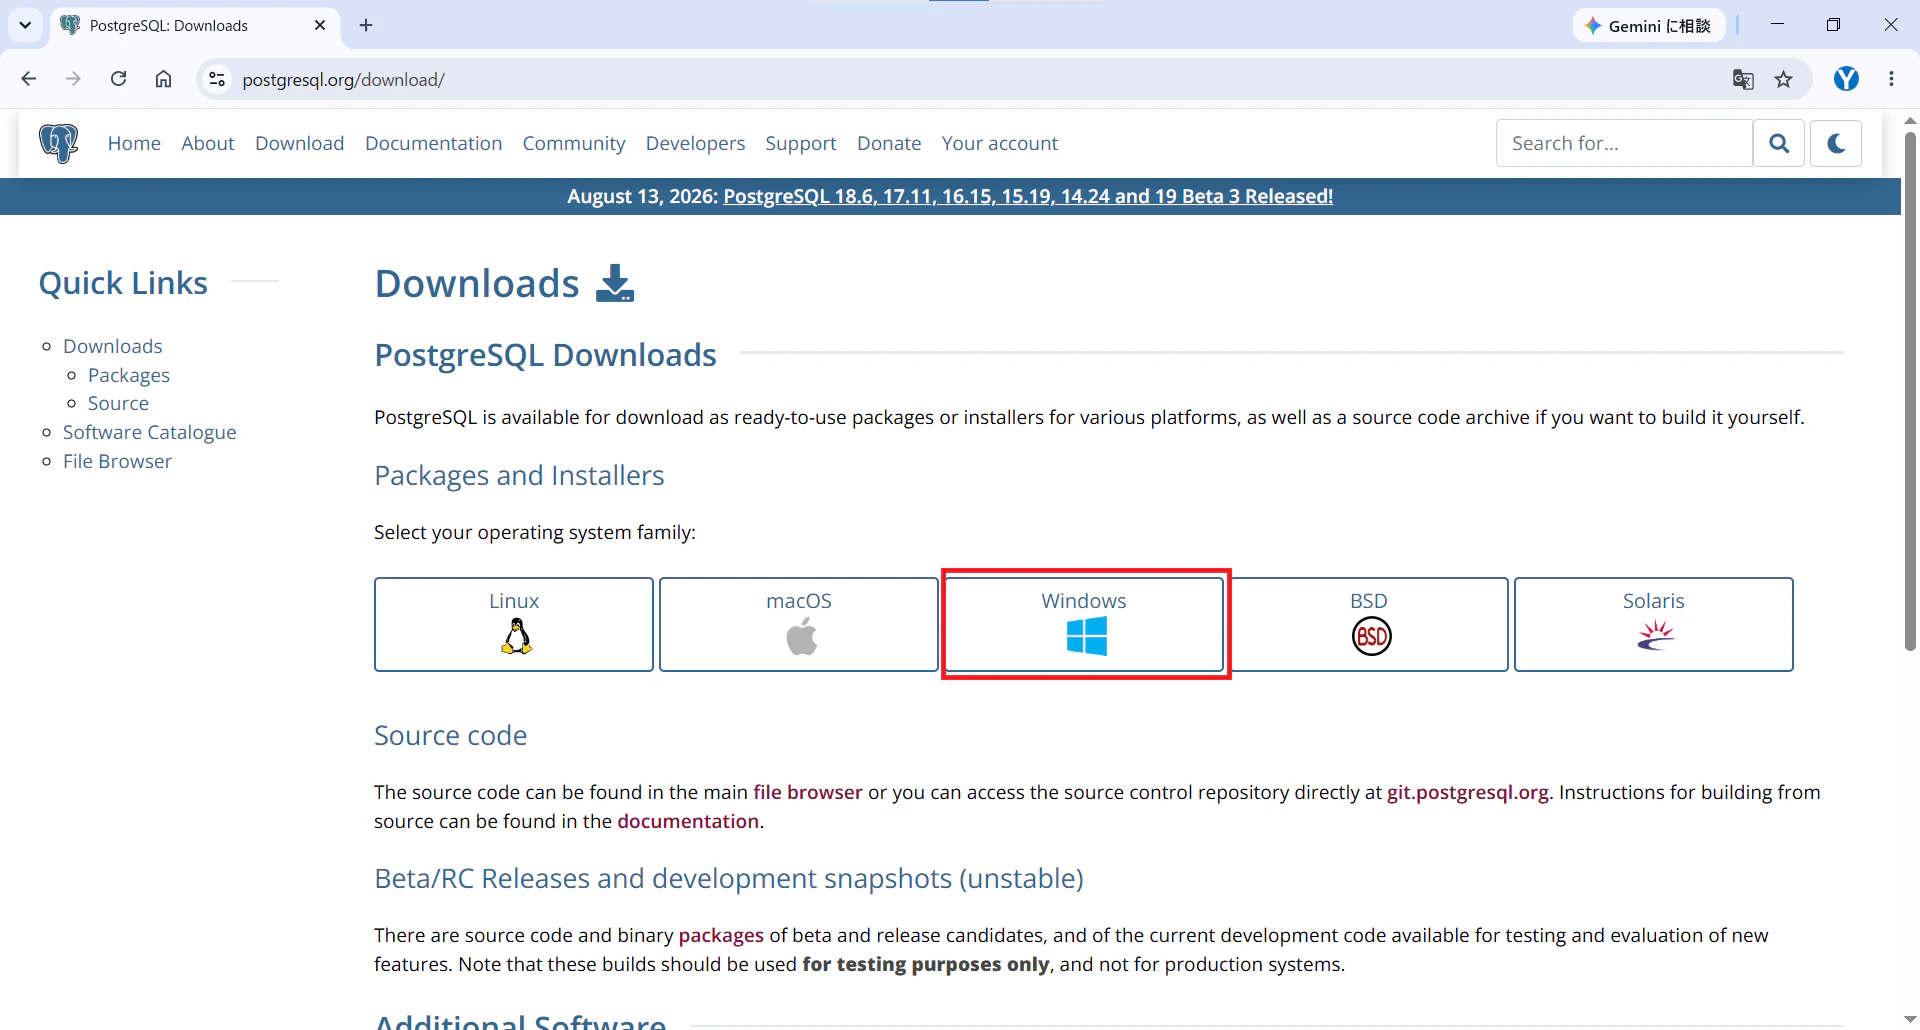This screenshot has width=1920, height=1030.
Task: Click the Quick Links heading
Action: pyautogui.click(x=123, y=283)
